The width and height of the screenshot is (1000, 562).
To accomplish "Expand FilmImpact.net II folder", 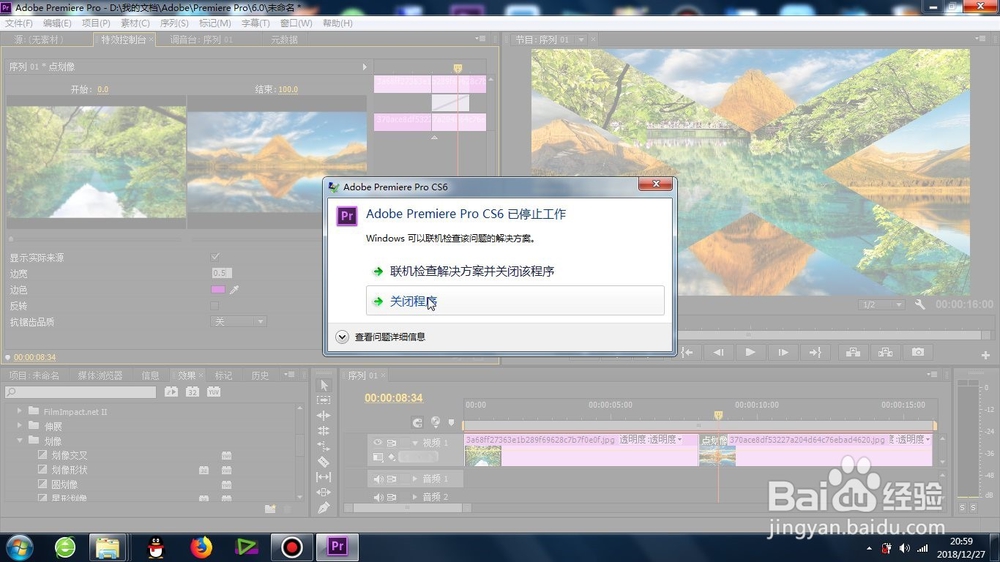I will 19,411.
